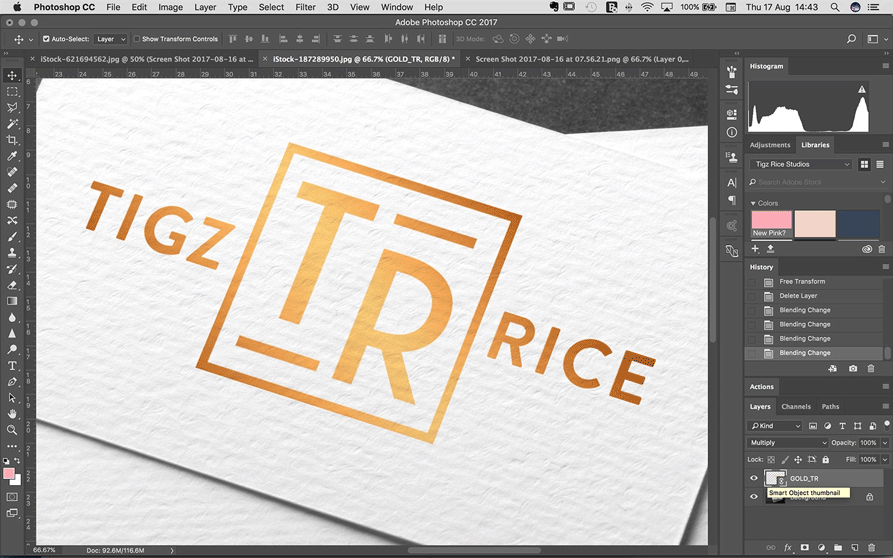Click the layer effects fx icon

pos(788,547)
